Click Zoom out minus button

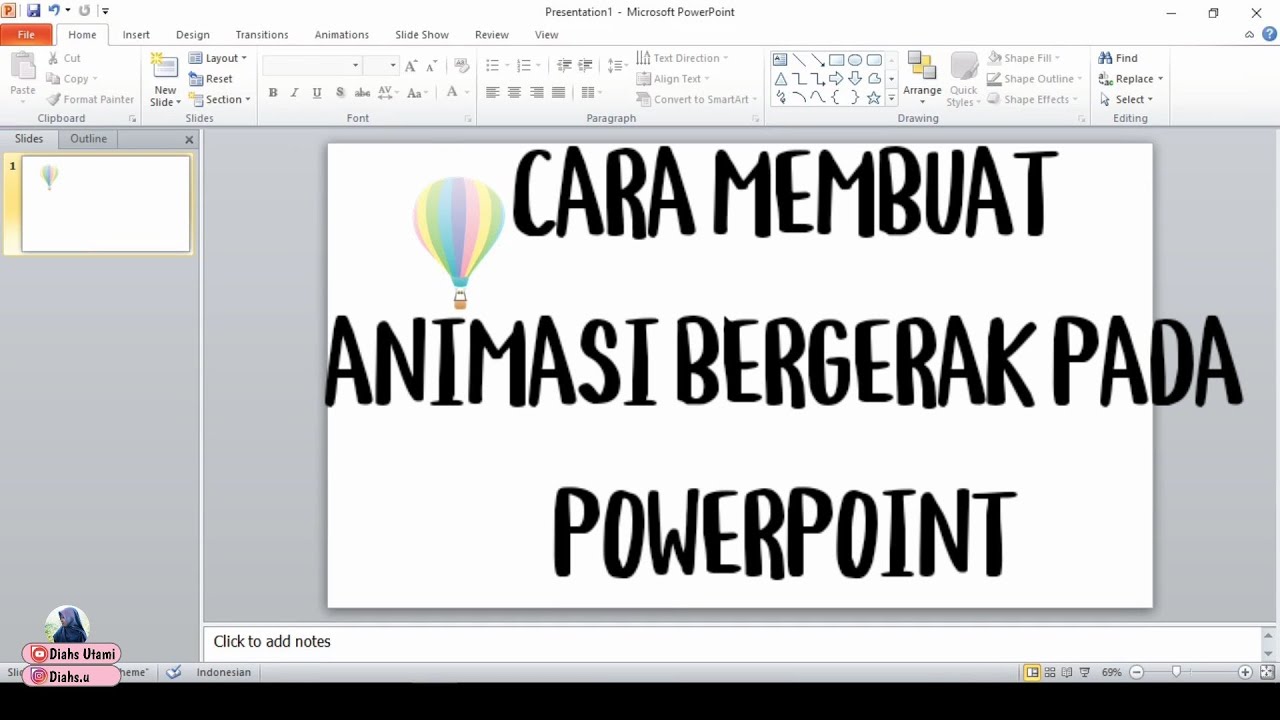coord(1136,672)
